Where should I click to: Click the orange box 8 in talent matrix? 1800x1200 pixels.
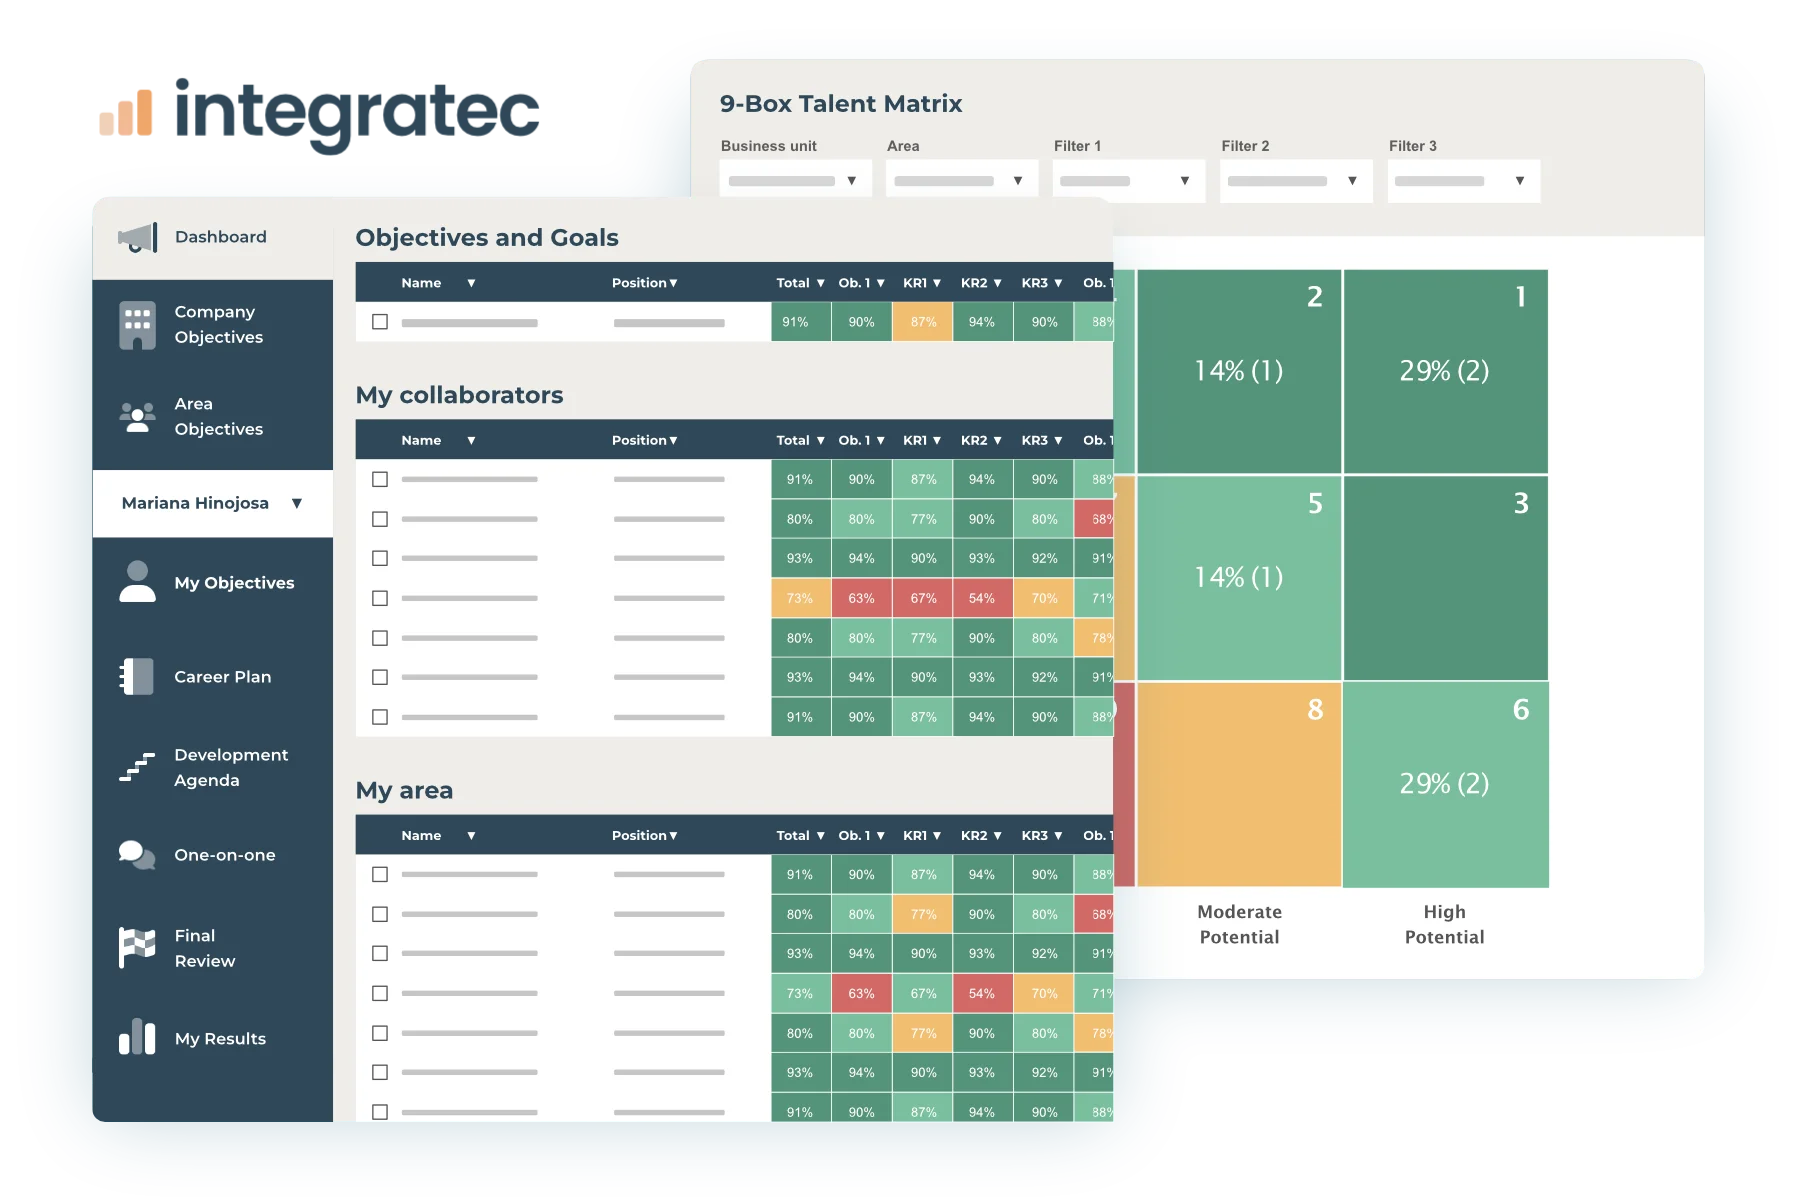[x=1239, y=785]
